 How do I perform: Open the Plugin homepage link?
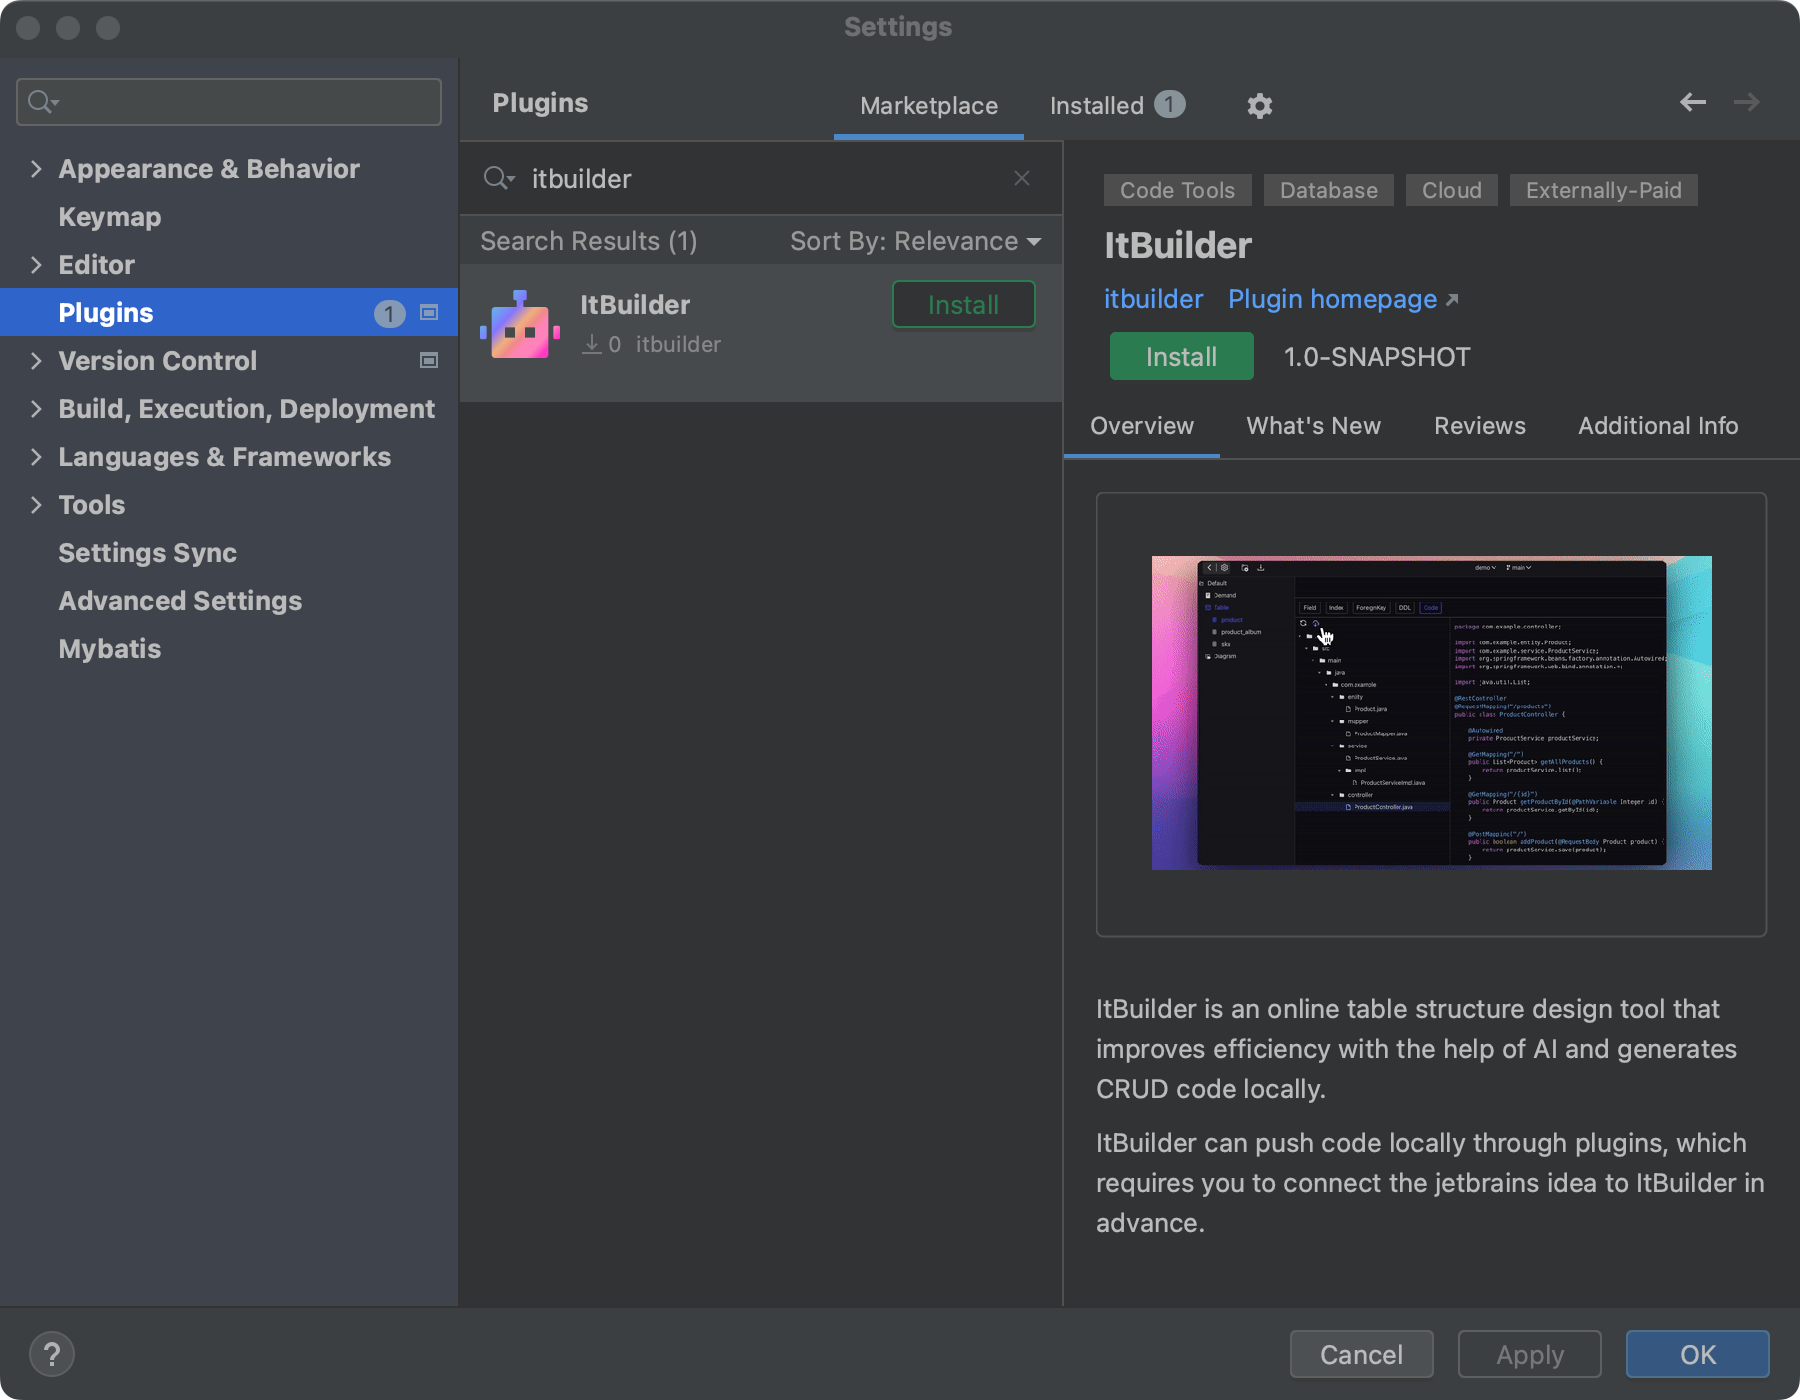pos(1343,299)
